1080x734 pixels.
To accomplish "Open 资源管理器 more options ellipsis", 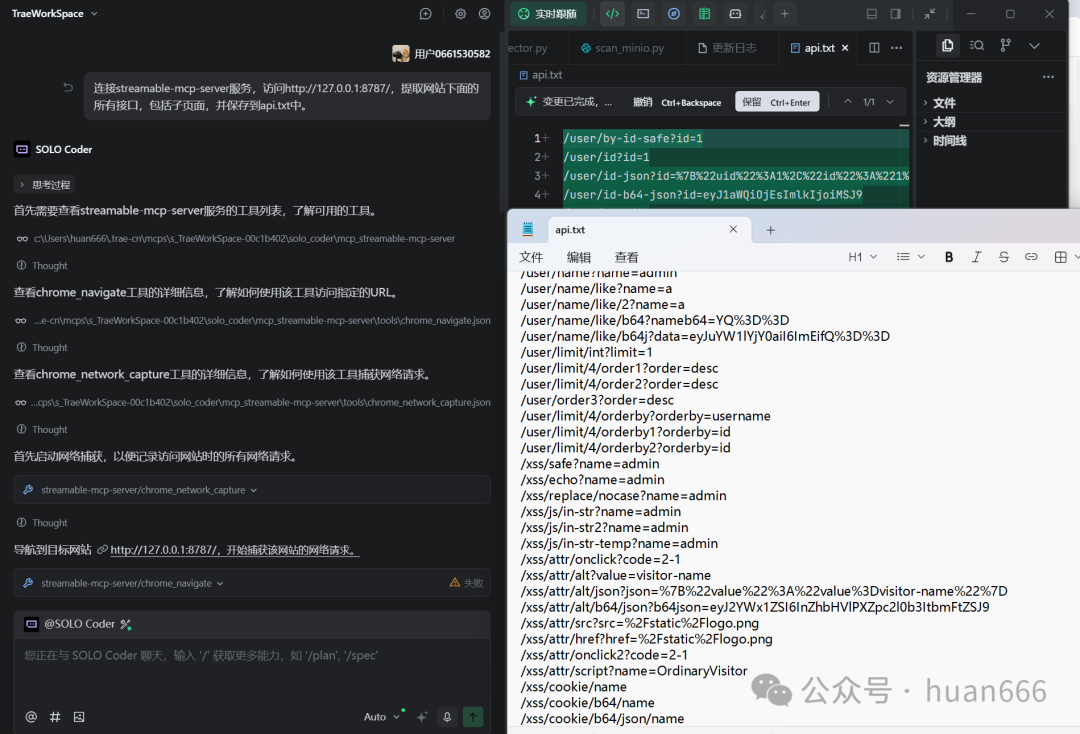I will (x=1048, y=77).
